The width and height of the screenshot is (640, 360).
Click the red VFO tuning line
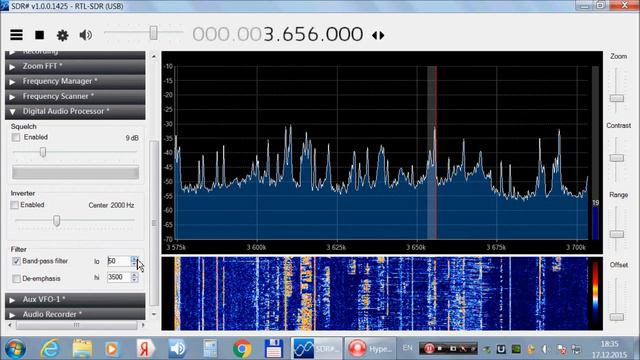click(x=436, y=153)
